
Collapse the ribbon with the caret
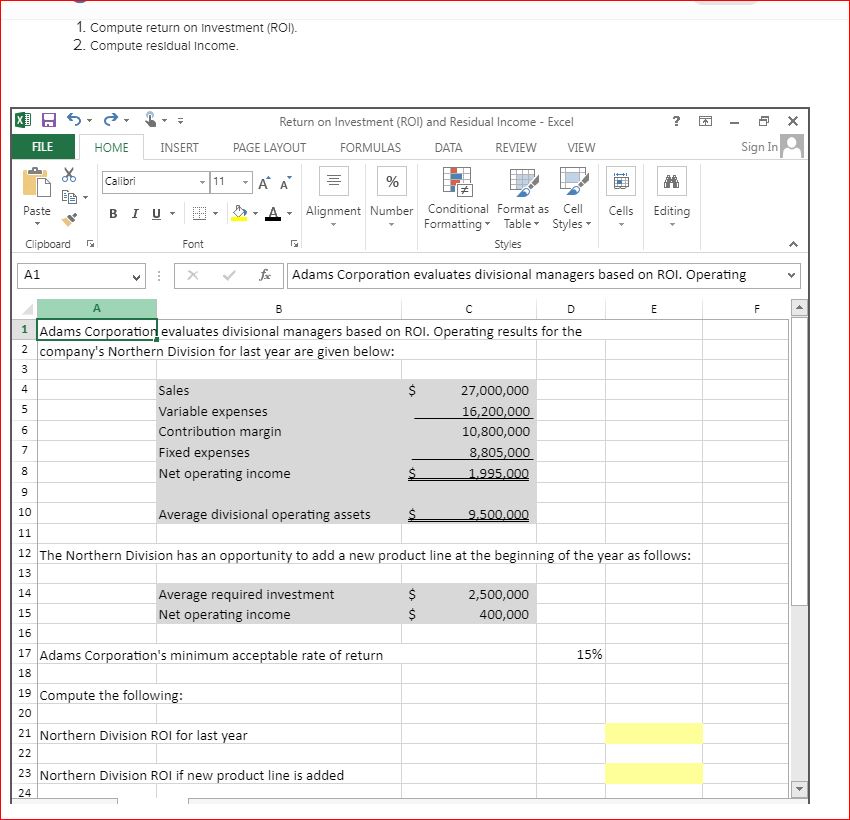794,244
